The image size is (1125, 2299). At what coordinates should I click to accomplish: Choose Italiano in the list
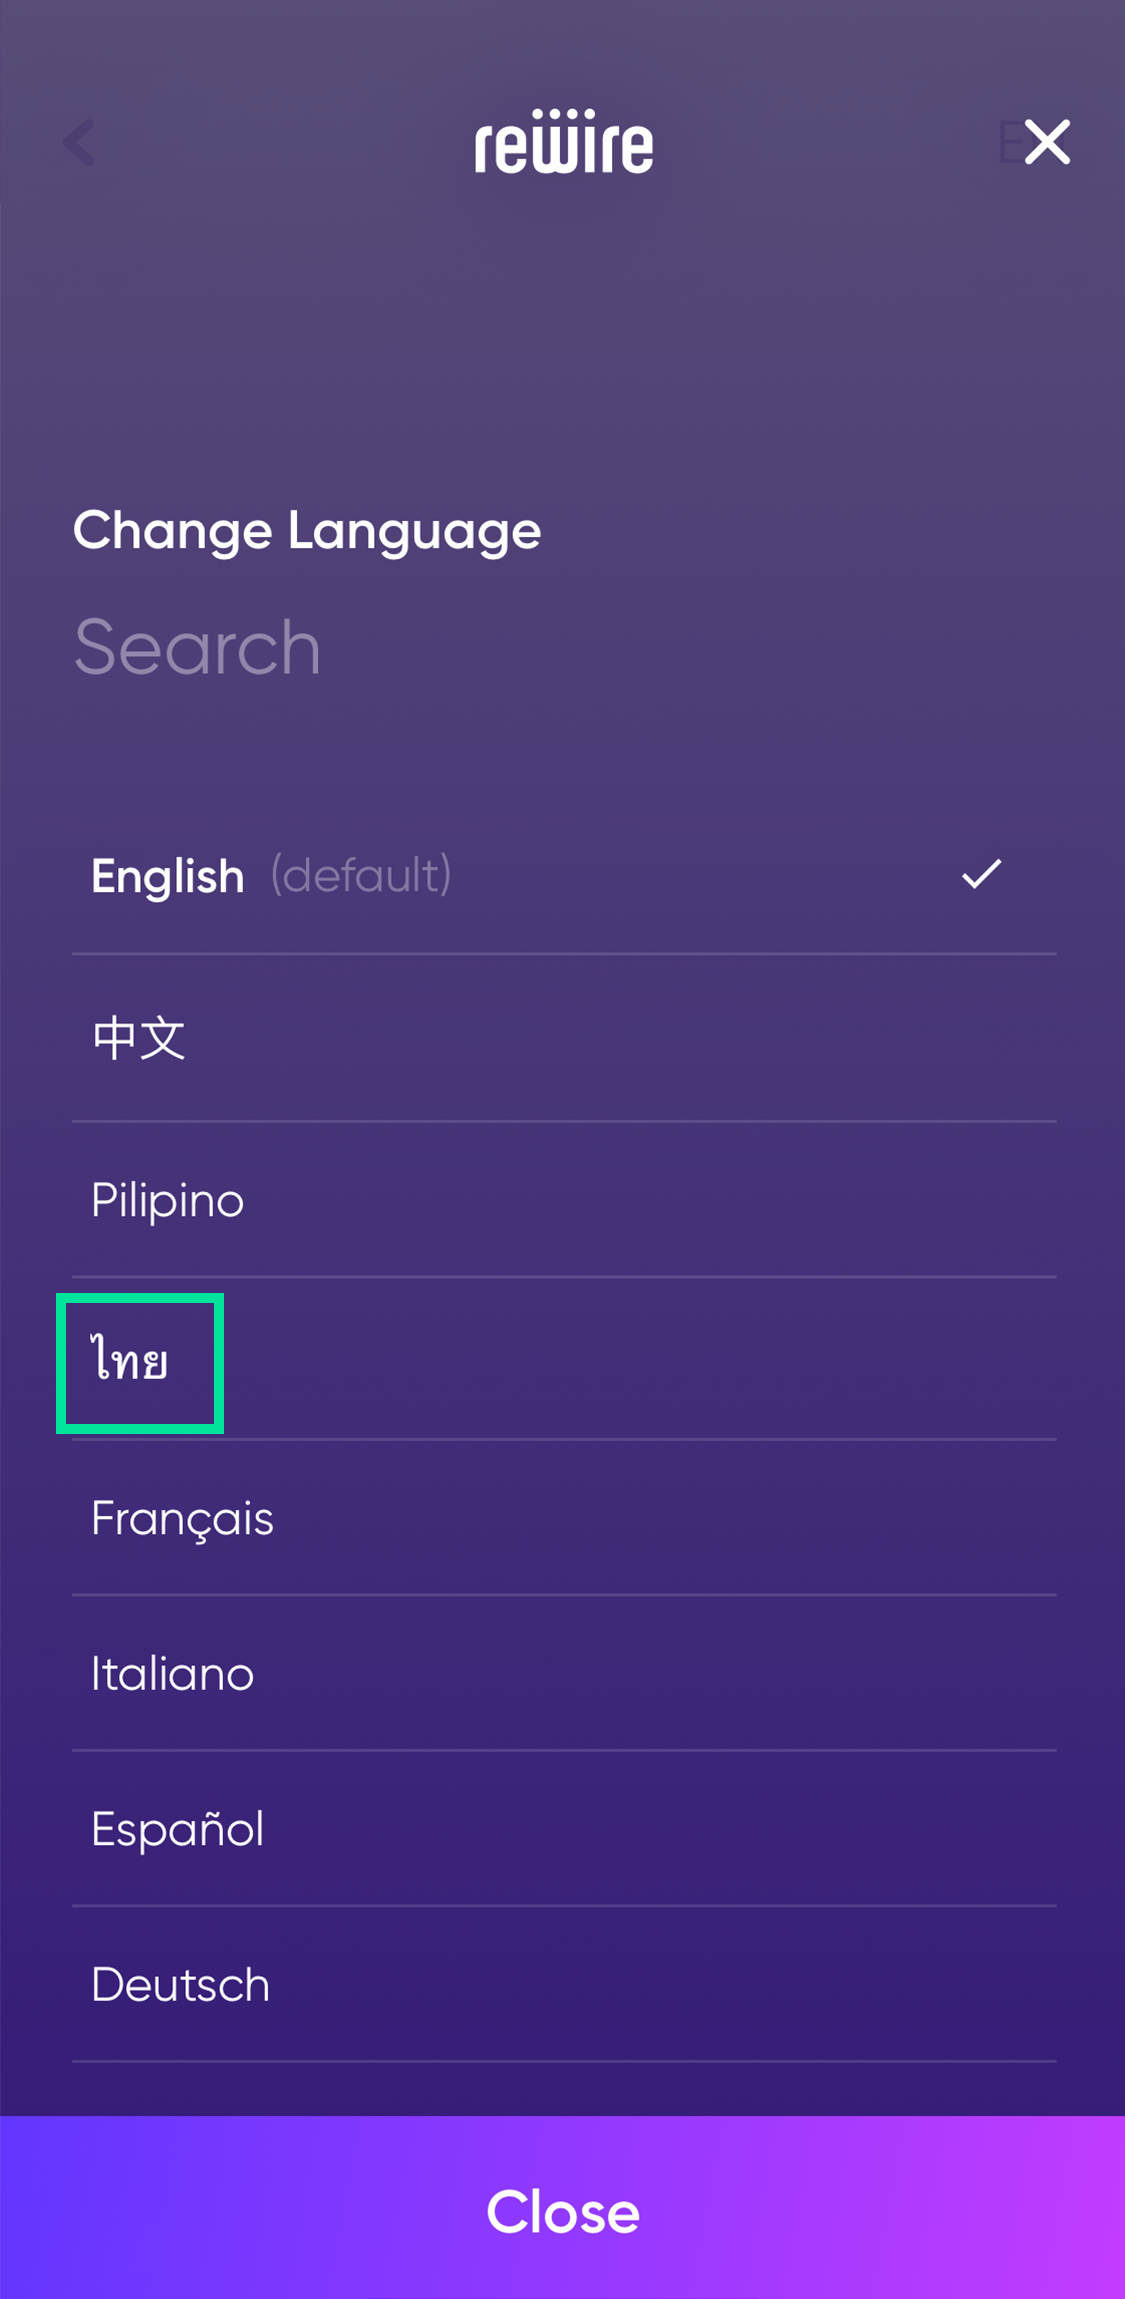coord(173,1674)
